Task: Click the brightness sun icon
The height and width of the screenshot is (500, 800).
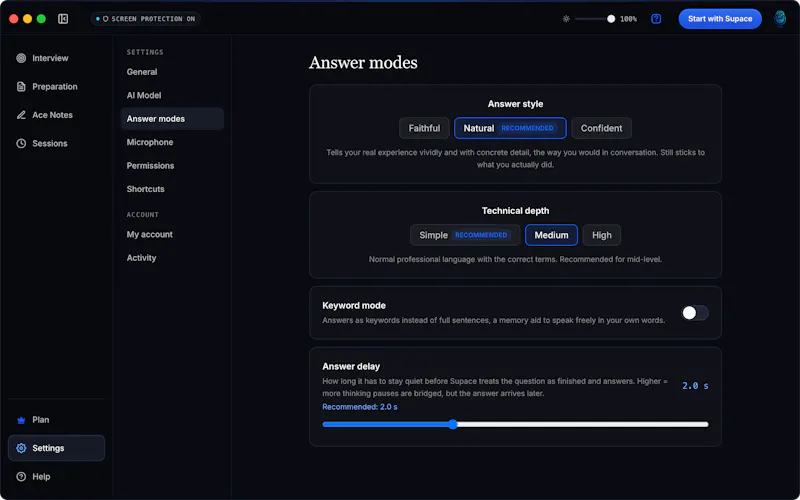Action: [566, 19]
